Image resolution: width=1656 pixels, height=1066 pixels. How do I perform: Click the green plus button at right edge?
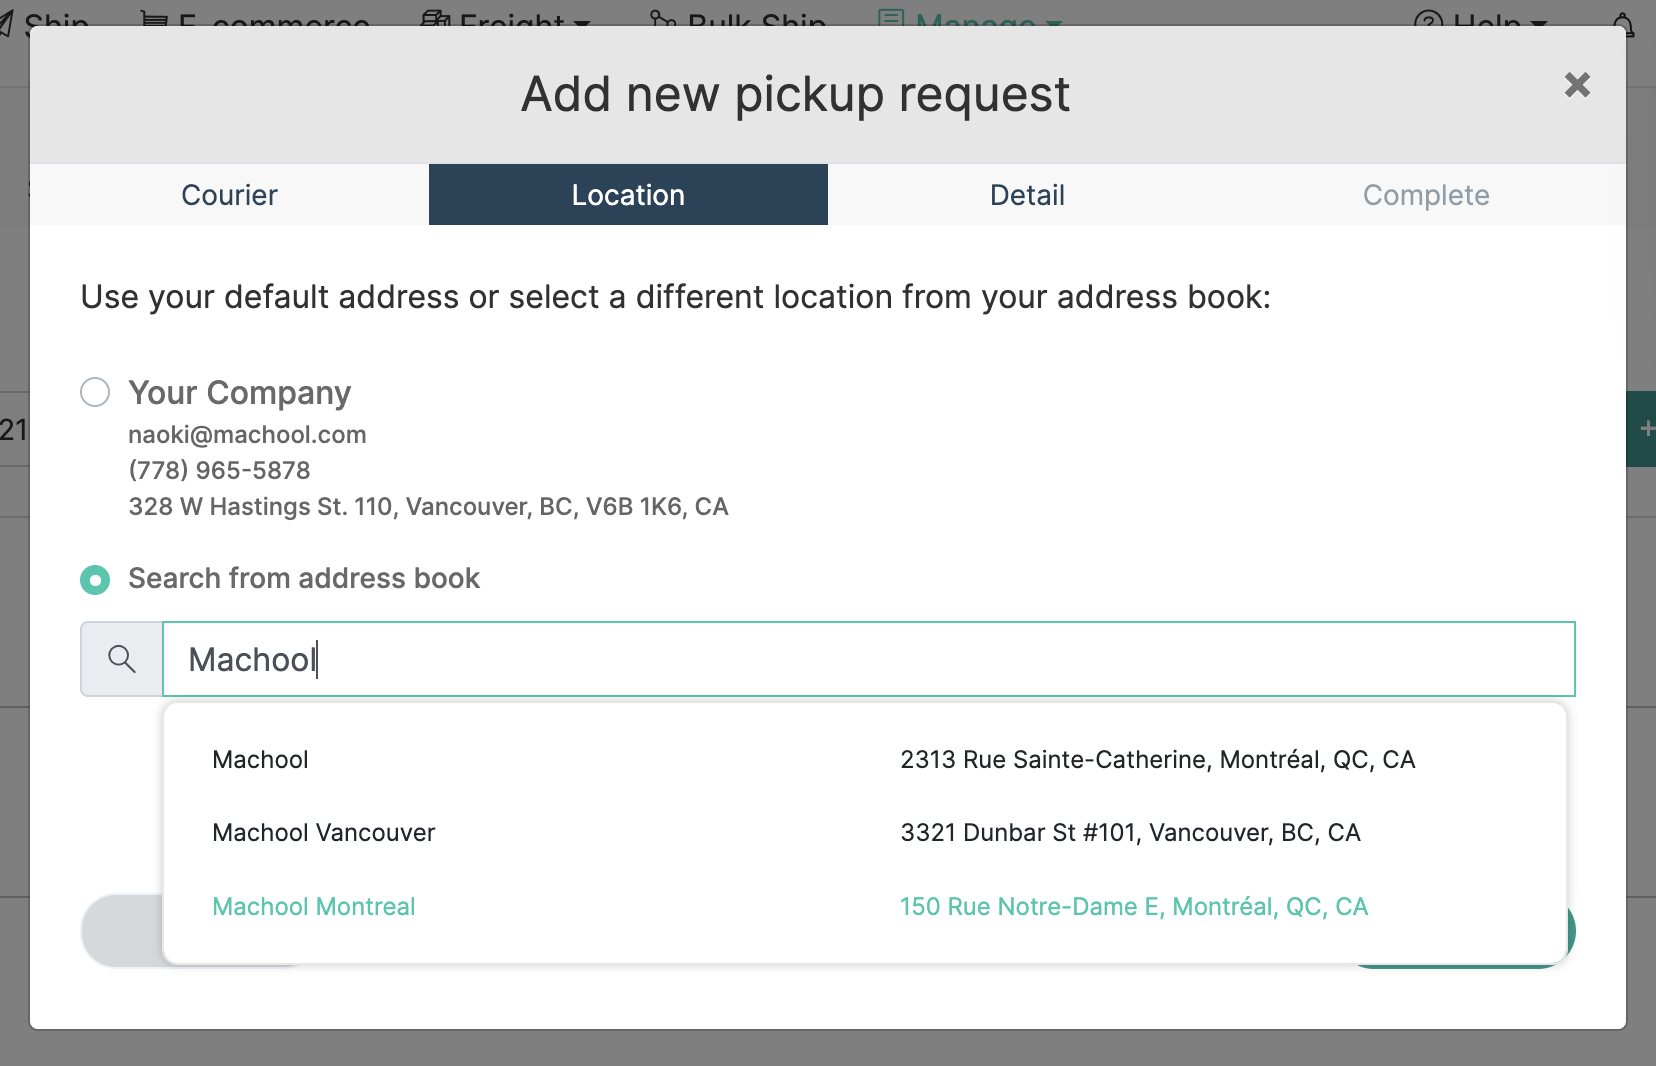(x=1644, y=429)
